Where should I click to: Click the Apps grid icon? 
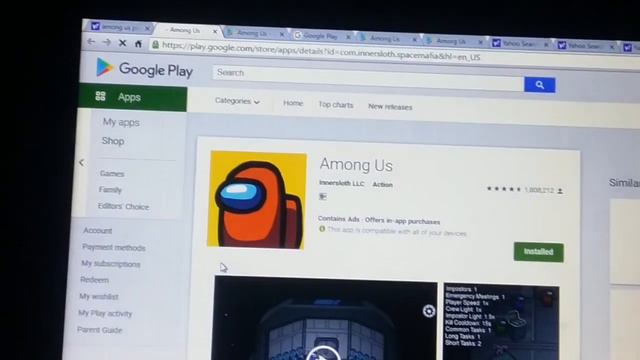pos(100,96)
